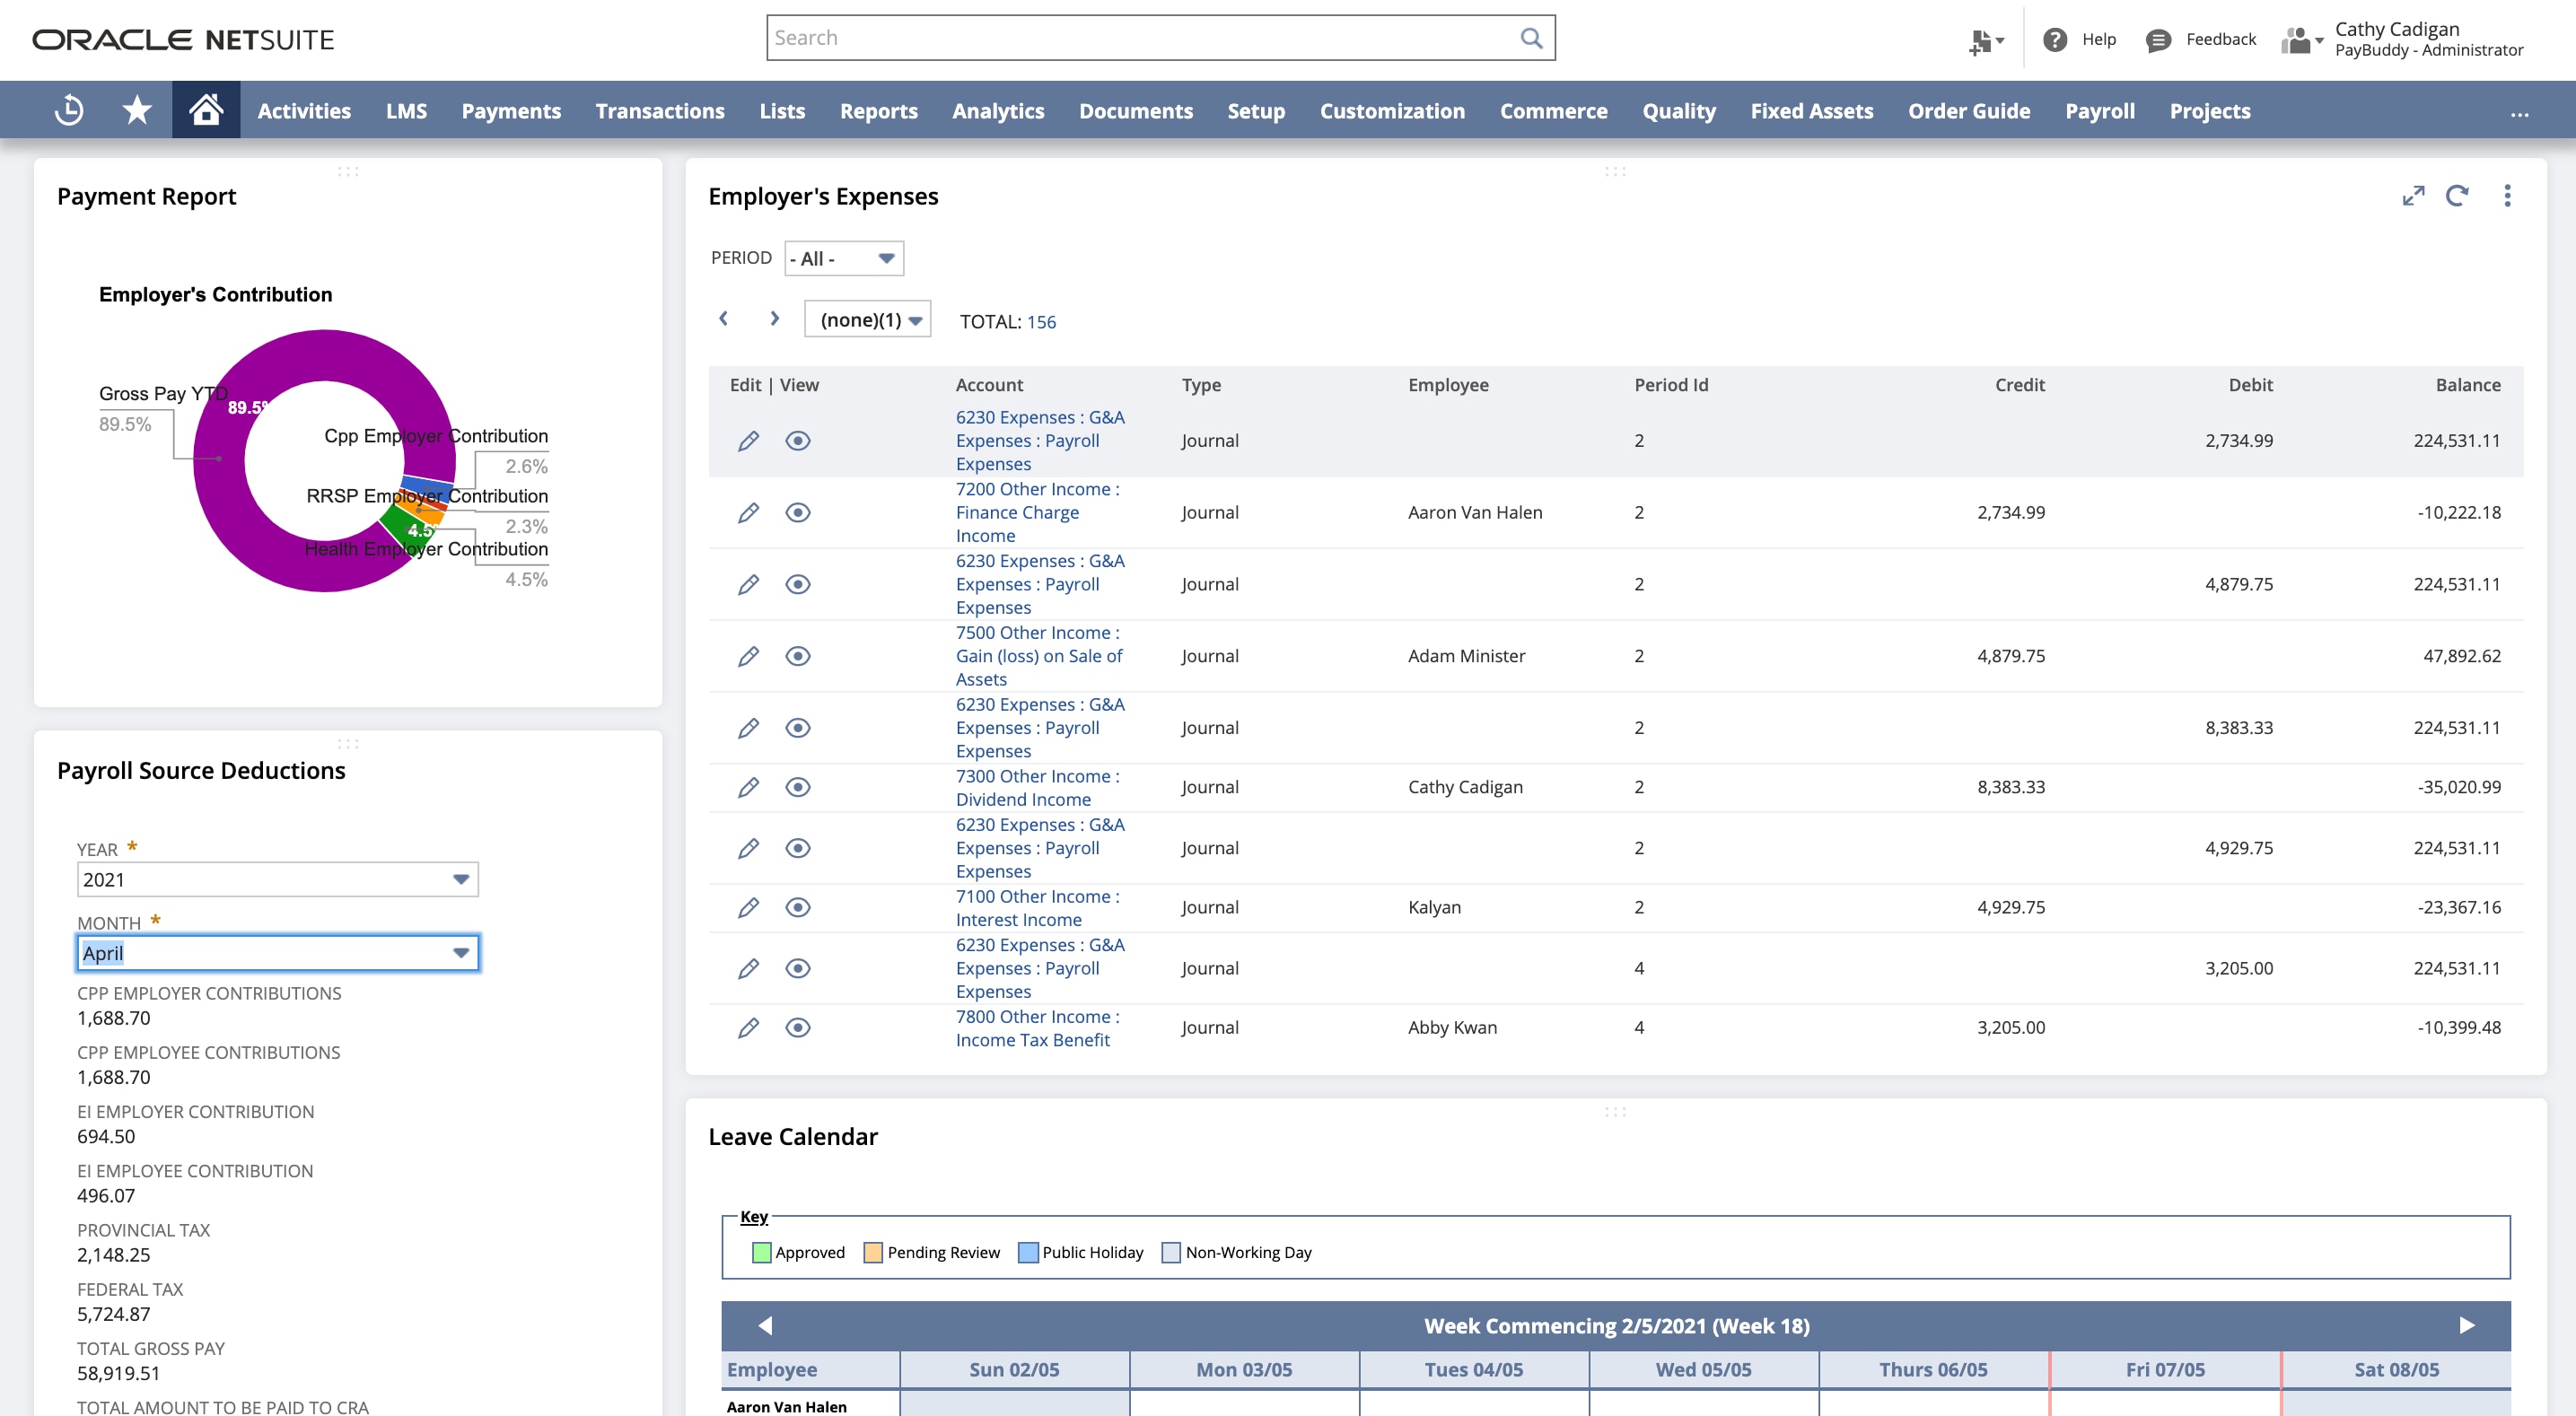
Task: Expand the YEAR 2021 dropdown
Action: (x=460, y=880)
